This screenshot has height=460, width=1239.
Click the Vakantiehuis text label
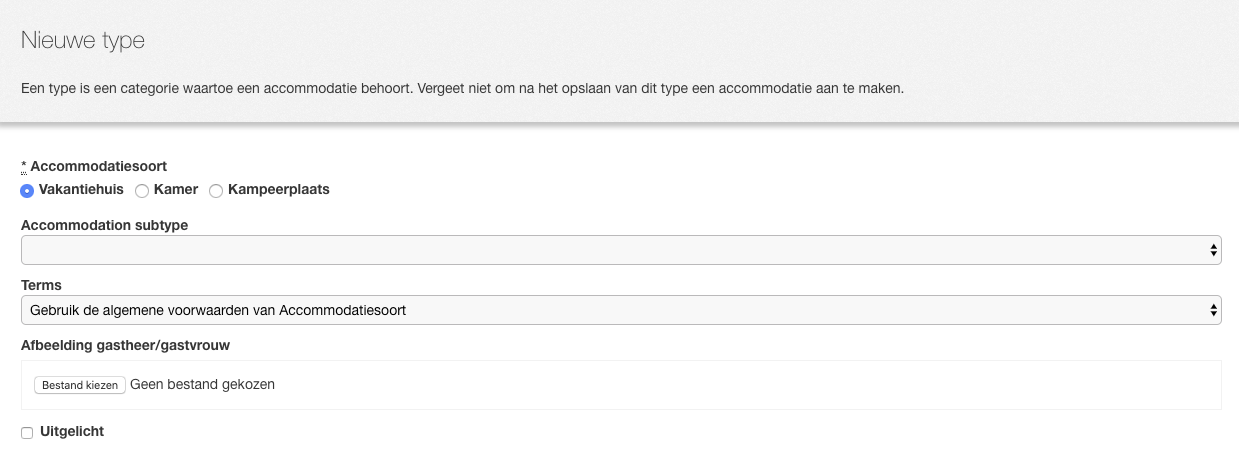[81, 189]
